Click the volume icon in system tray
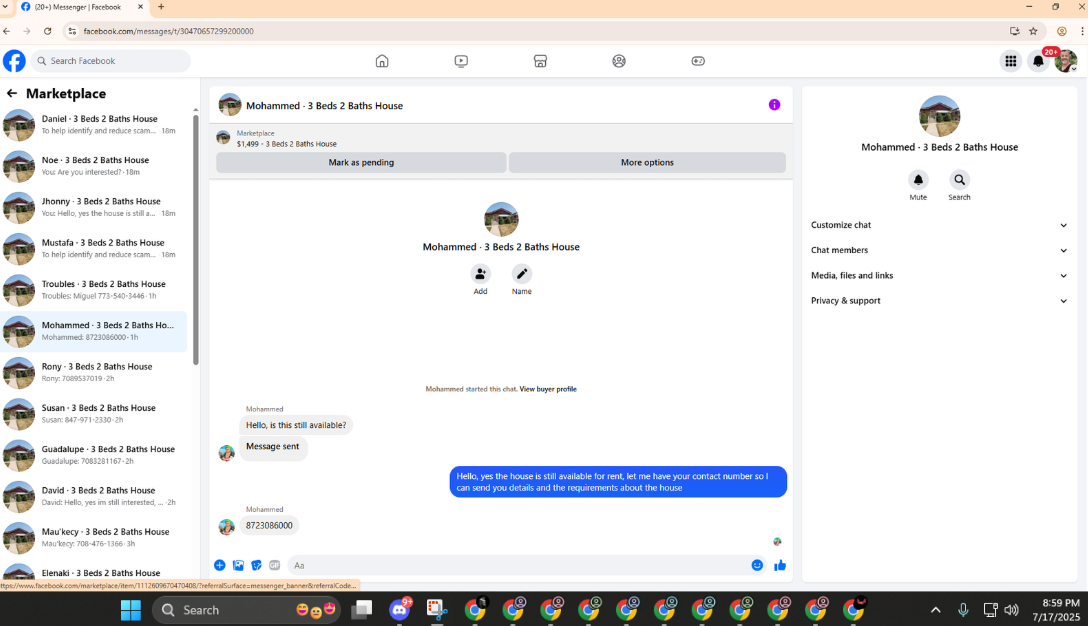The height and width of the screenshot is (626, 1088). pos(1011,610)
